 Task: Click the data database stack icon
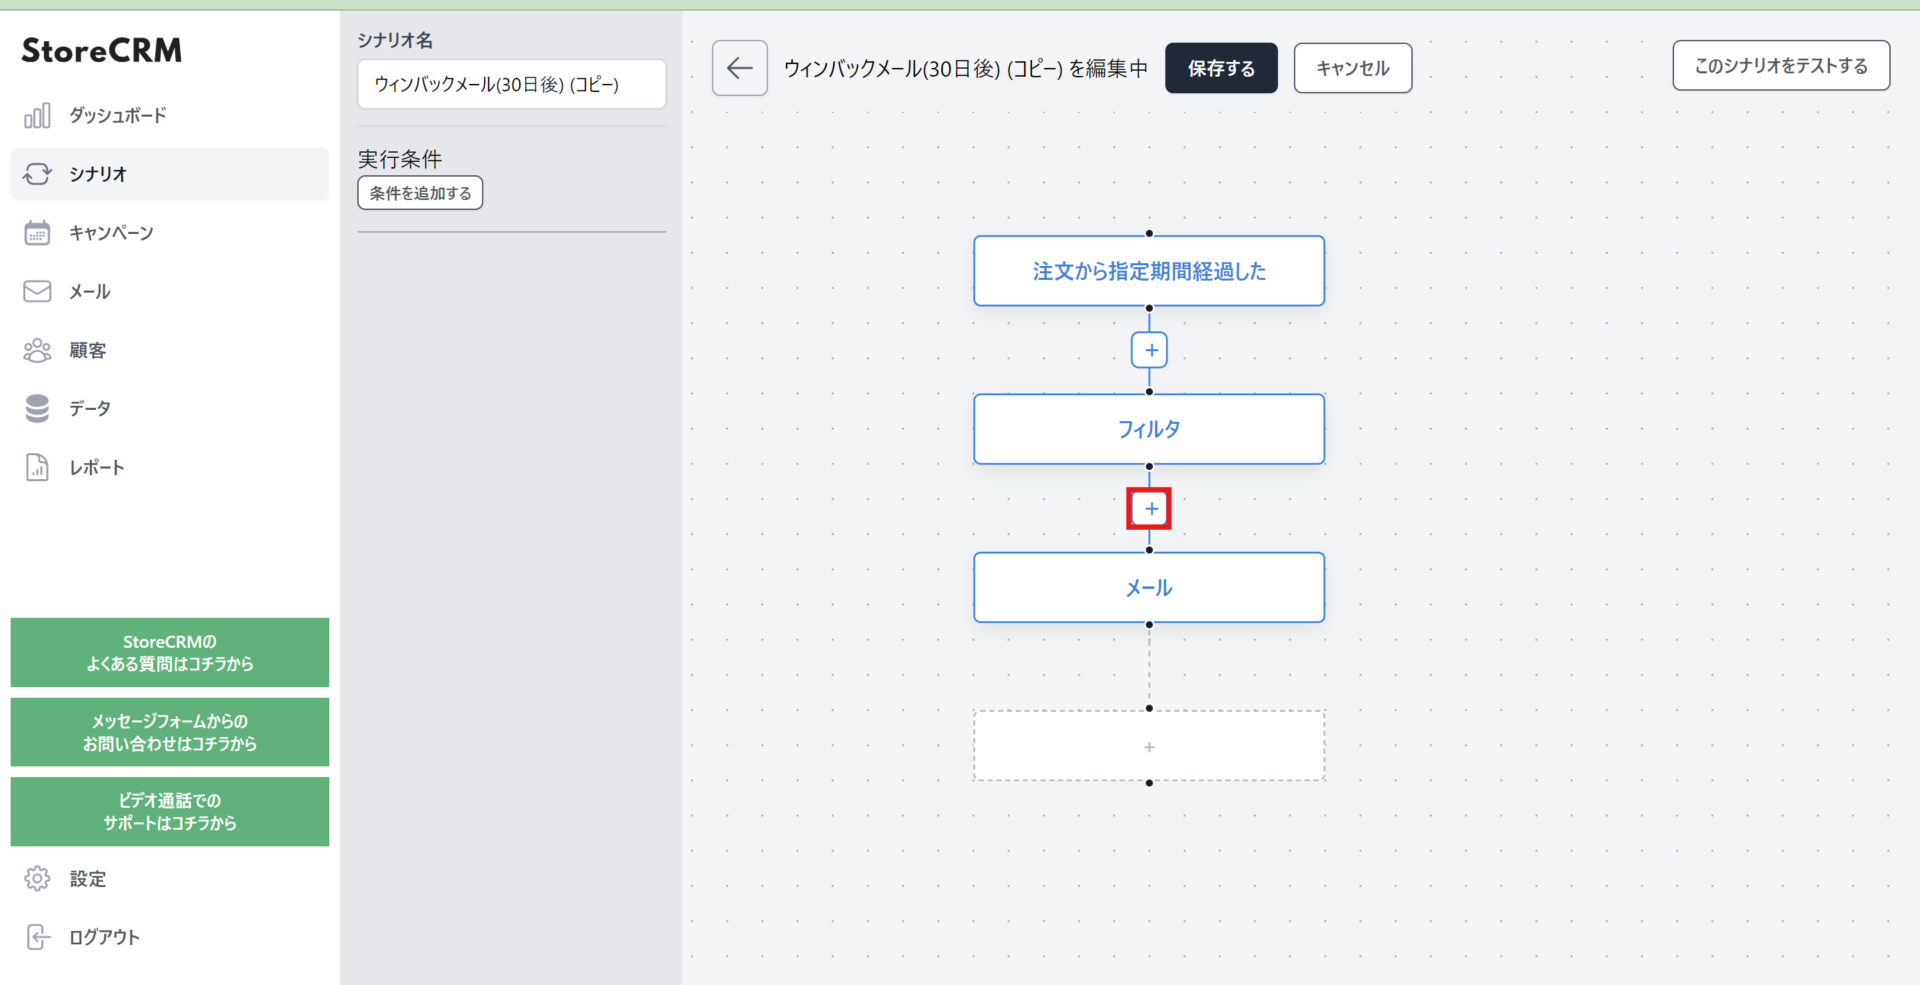pos(37,408)
